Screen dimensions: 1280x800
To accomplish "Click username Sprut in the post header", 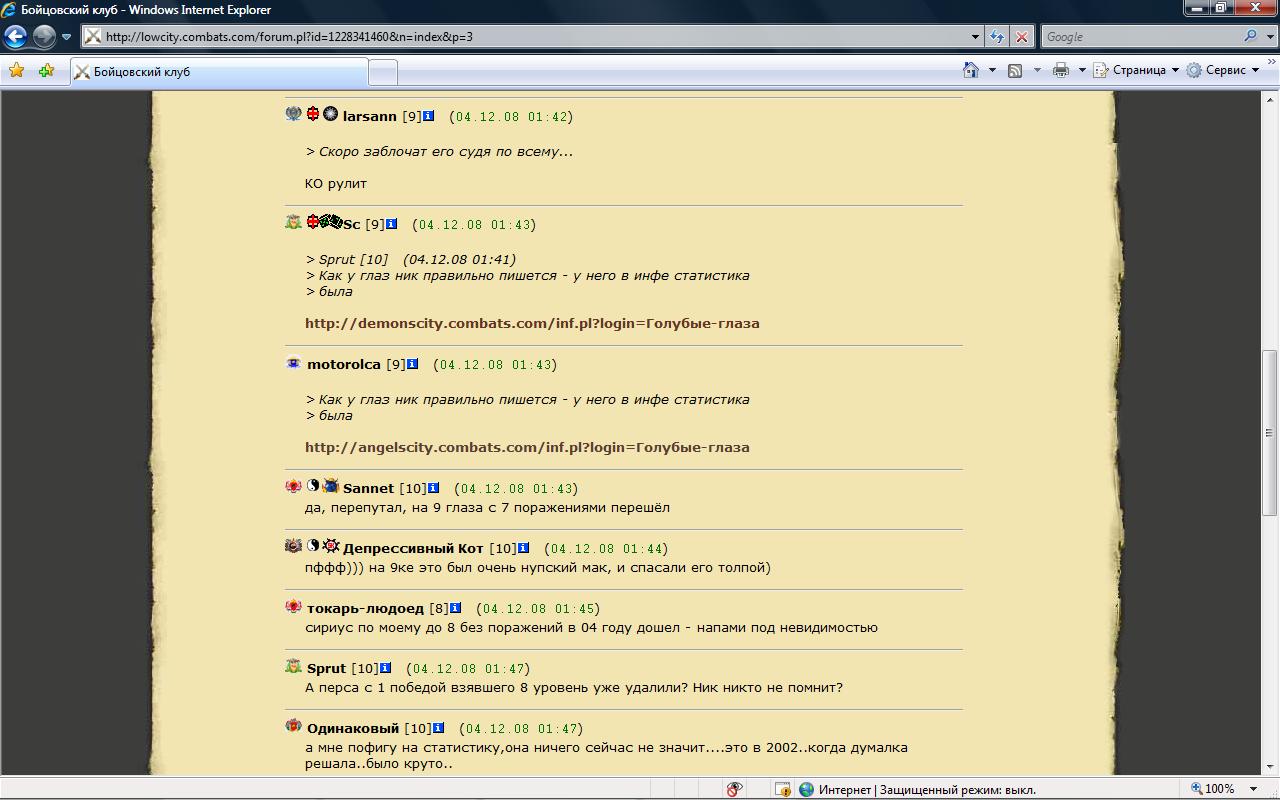I will click(326, 668).
